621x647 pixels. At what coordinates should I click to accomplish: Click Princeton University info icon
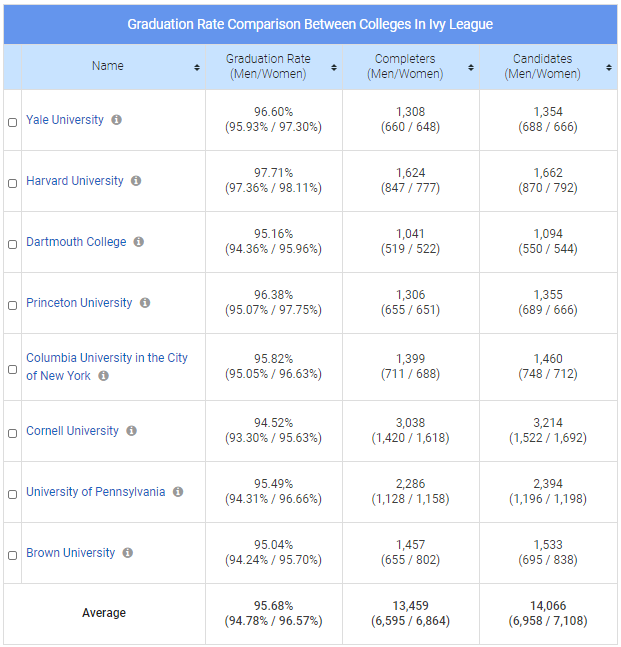coord(145,303)
